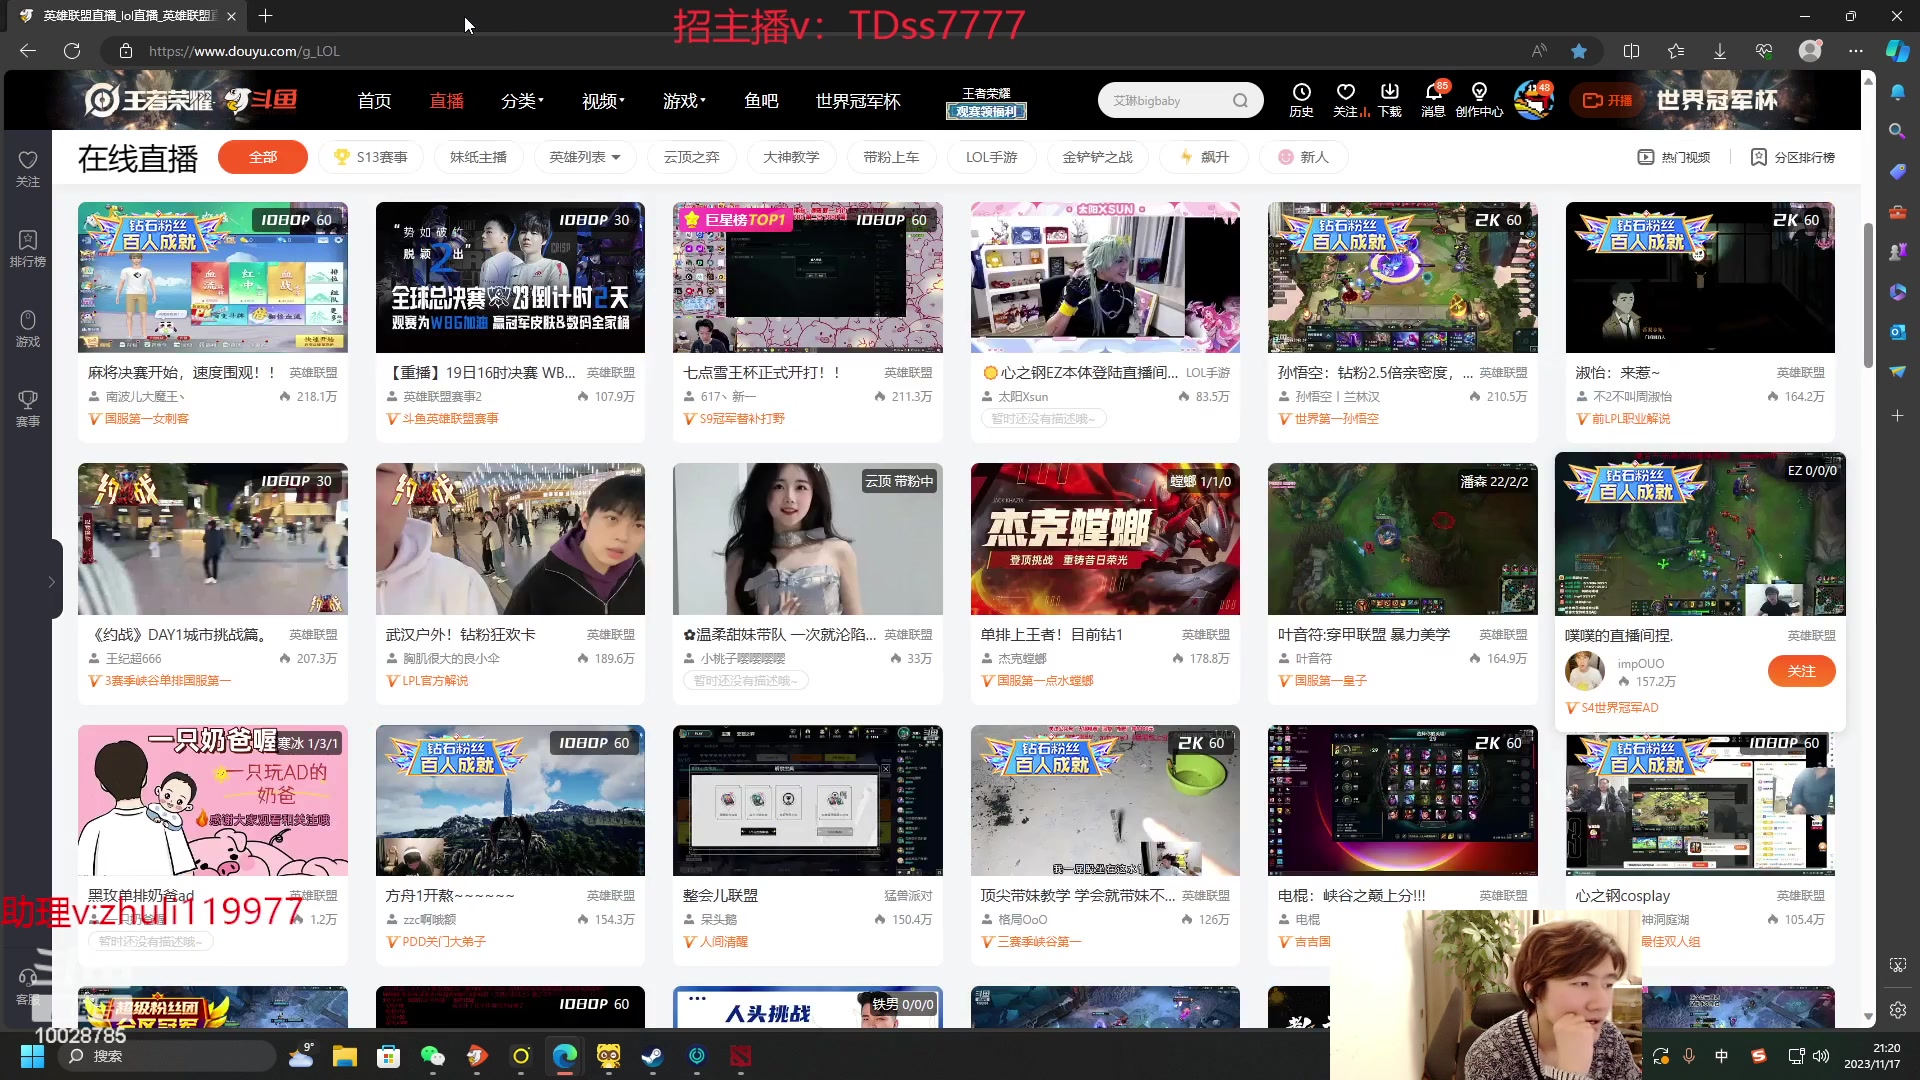Click the user avatar in site header
The image size is (1920, 1080).
coord(1532,101)
